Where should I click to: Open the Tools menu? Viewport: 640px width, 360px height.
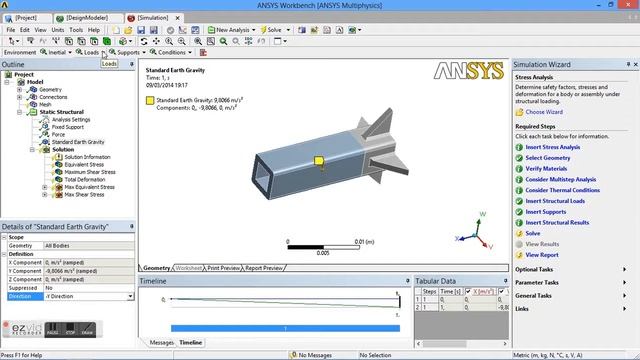coord(76,30)
